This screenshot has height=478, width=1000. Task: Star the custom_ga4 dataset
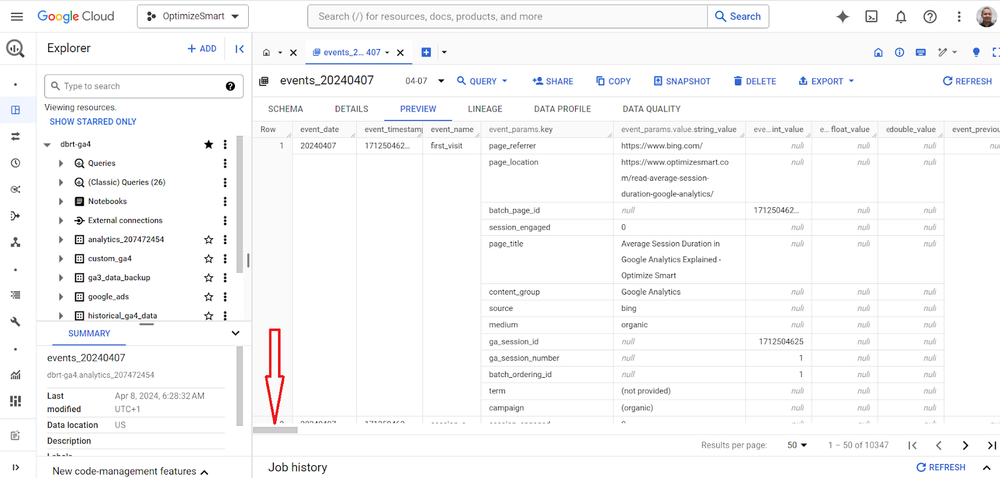(209, 259)
